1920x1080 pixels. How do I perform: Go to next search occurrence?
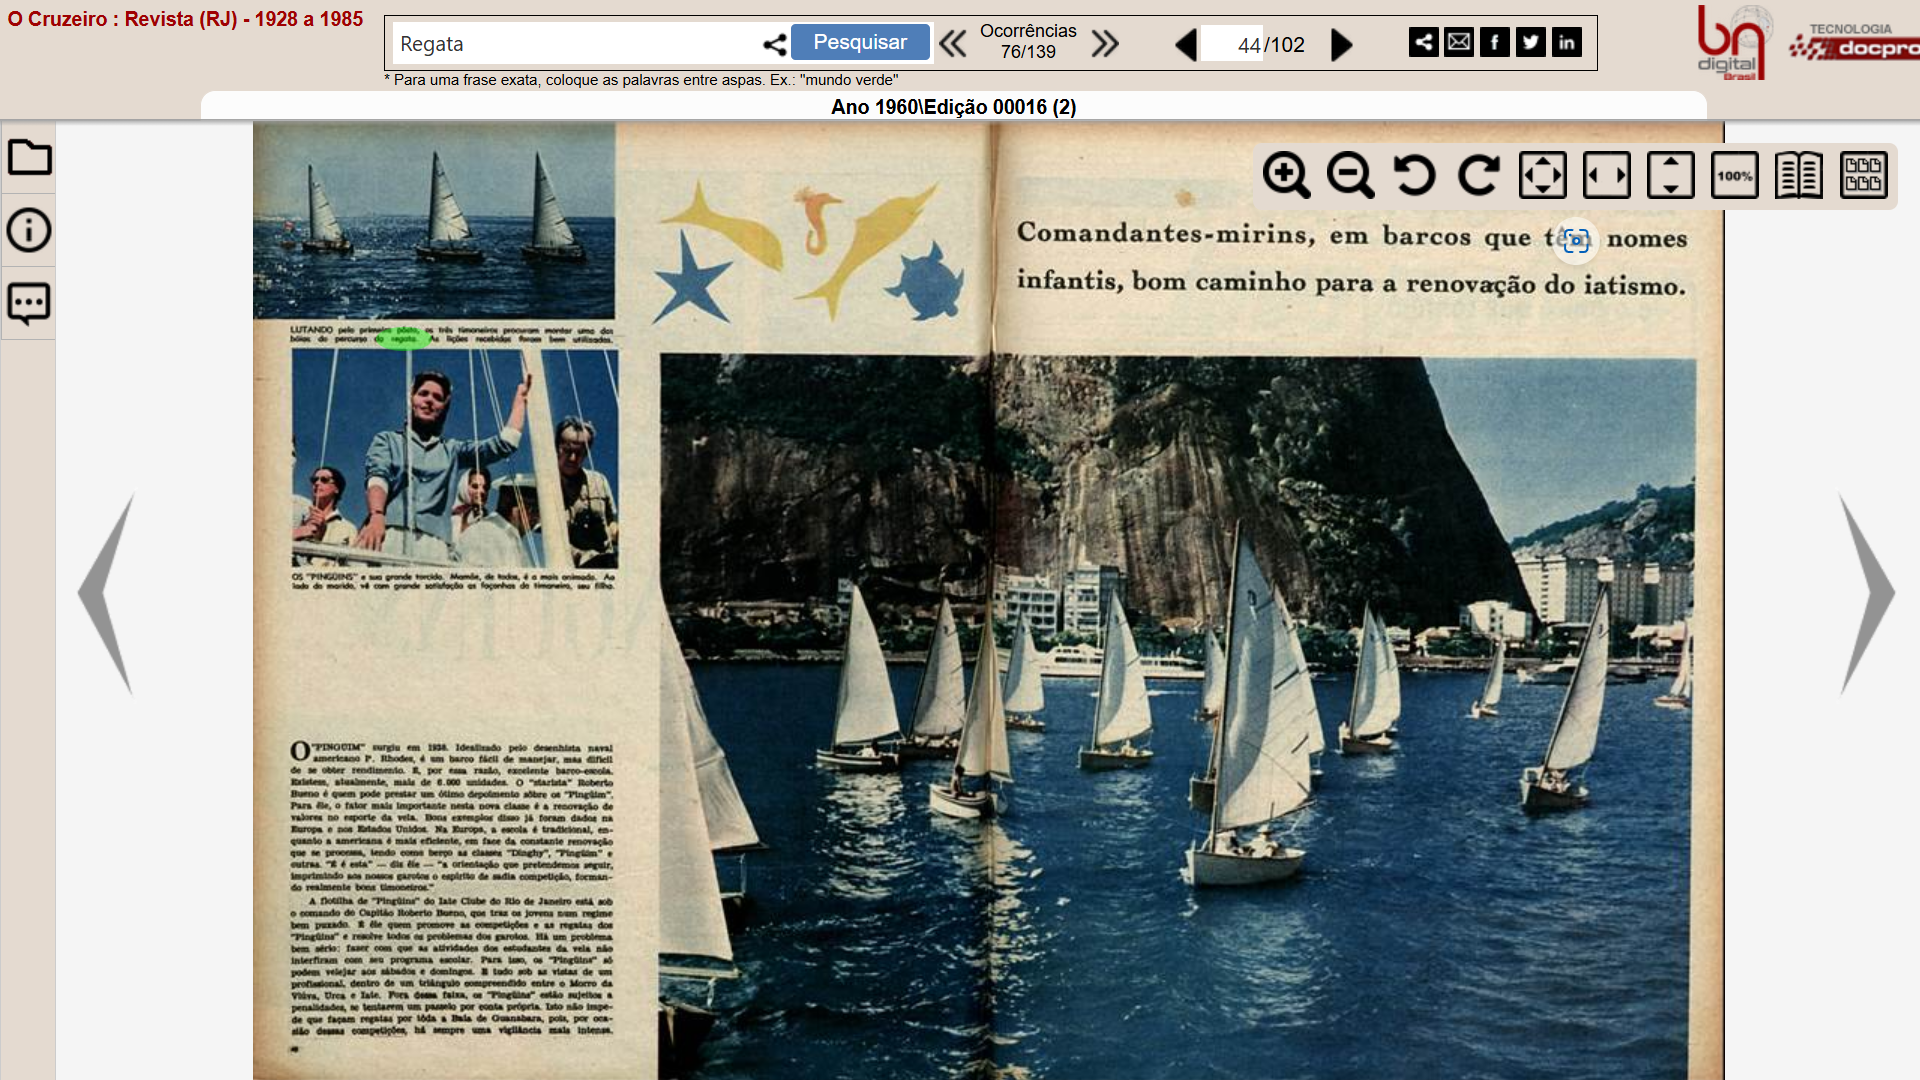click(1105, 44)
